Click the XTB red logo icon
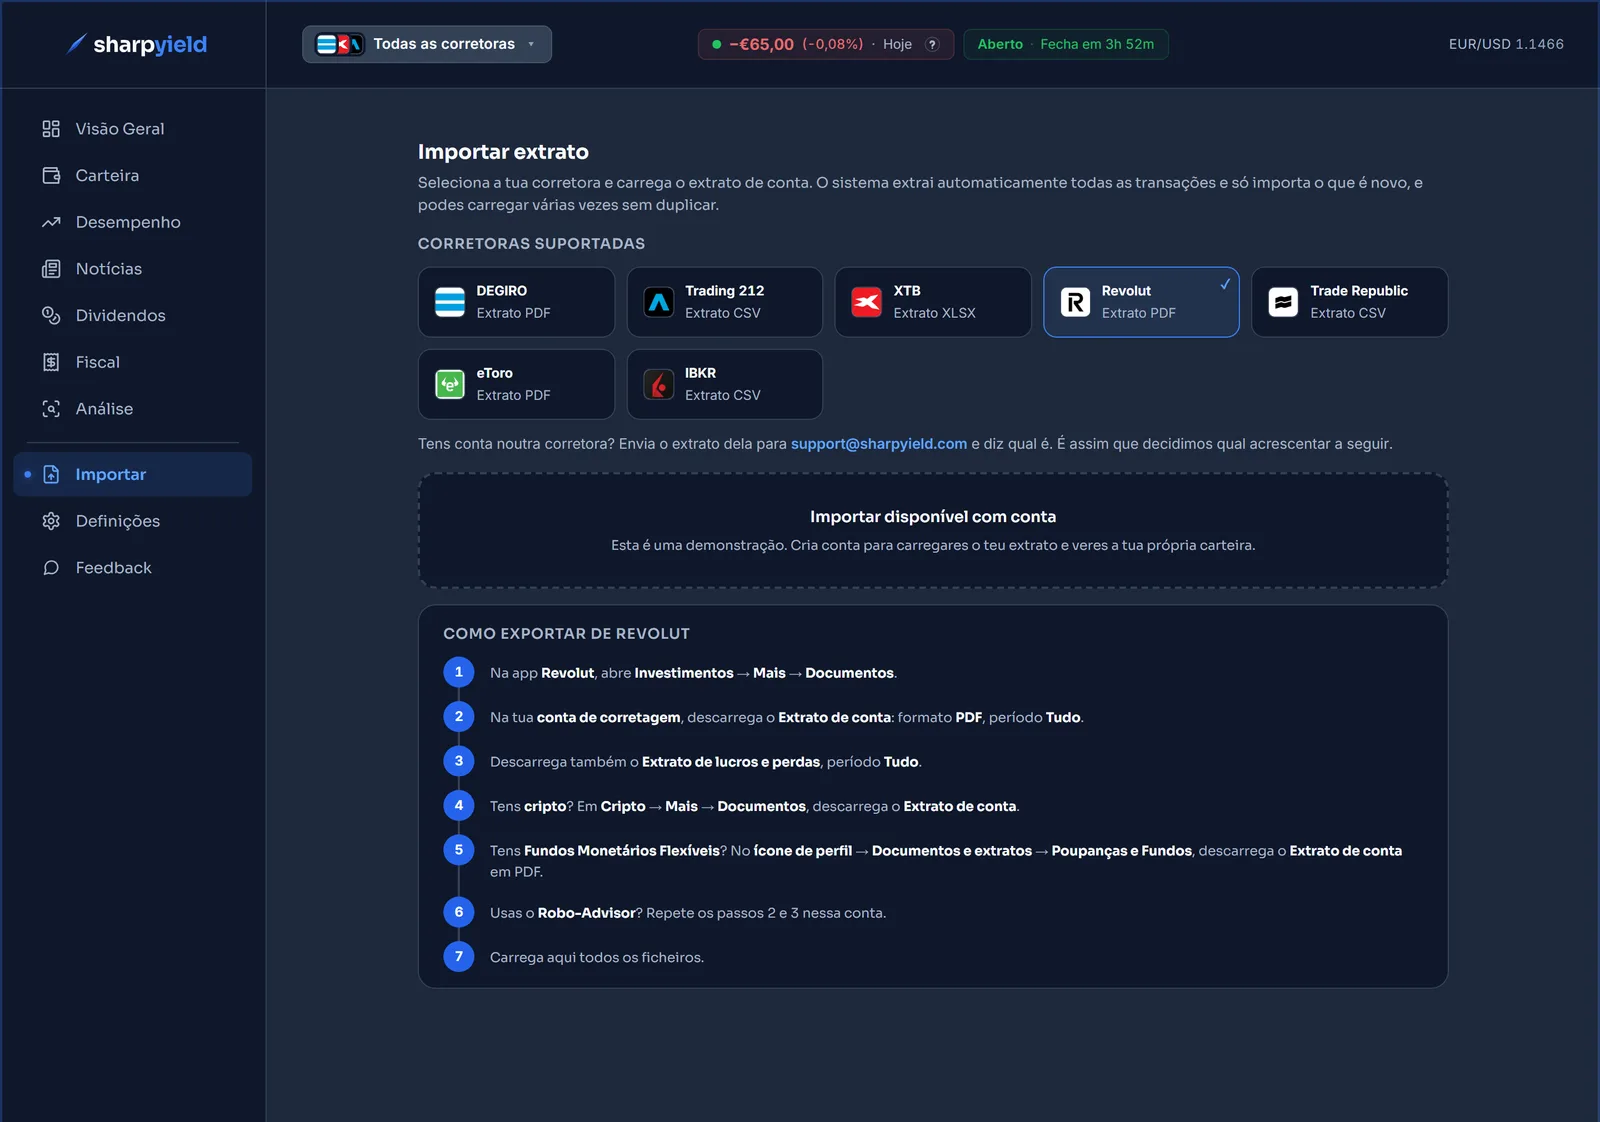This screenshot has width=1600, height=1122. [866, 302]
